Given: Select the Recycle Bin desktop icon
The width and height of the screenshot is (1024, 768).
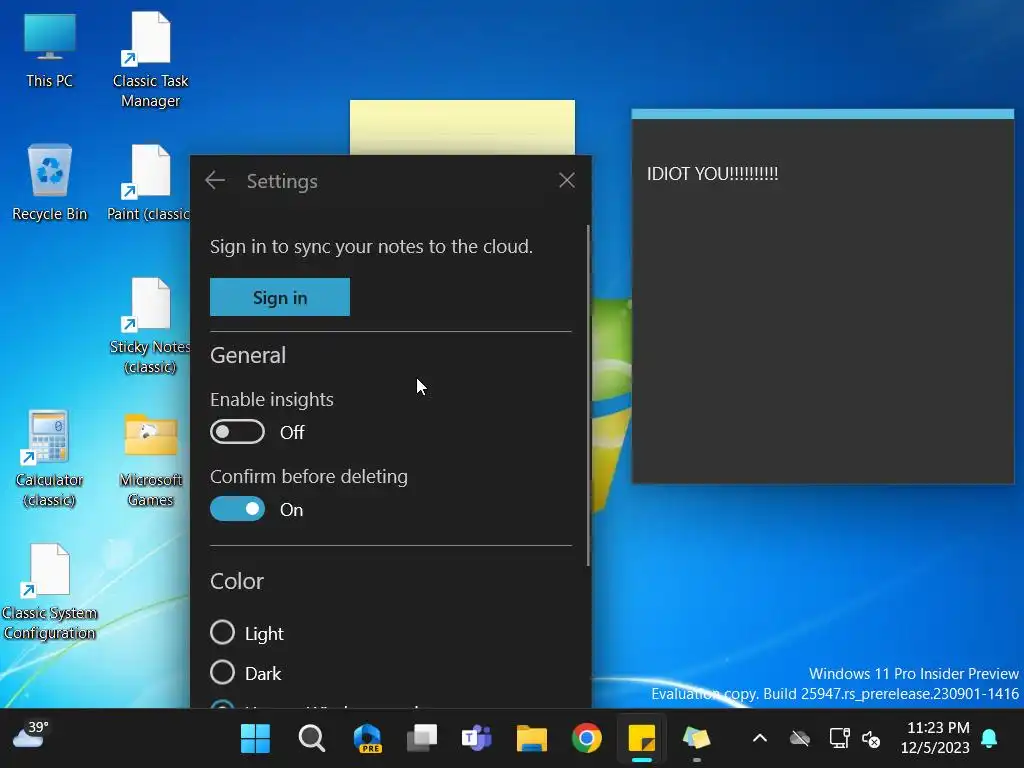Looking at the screenshot, I should 50,183.
